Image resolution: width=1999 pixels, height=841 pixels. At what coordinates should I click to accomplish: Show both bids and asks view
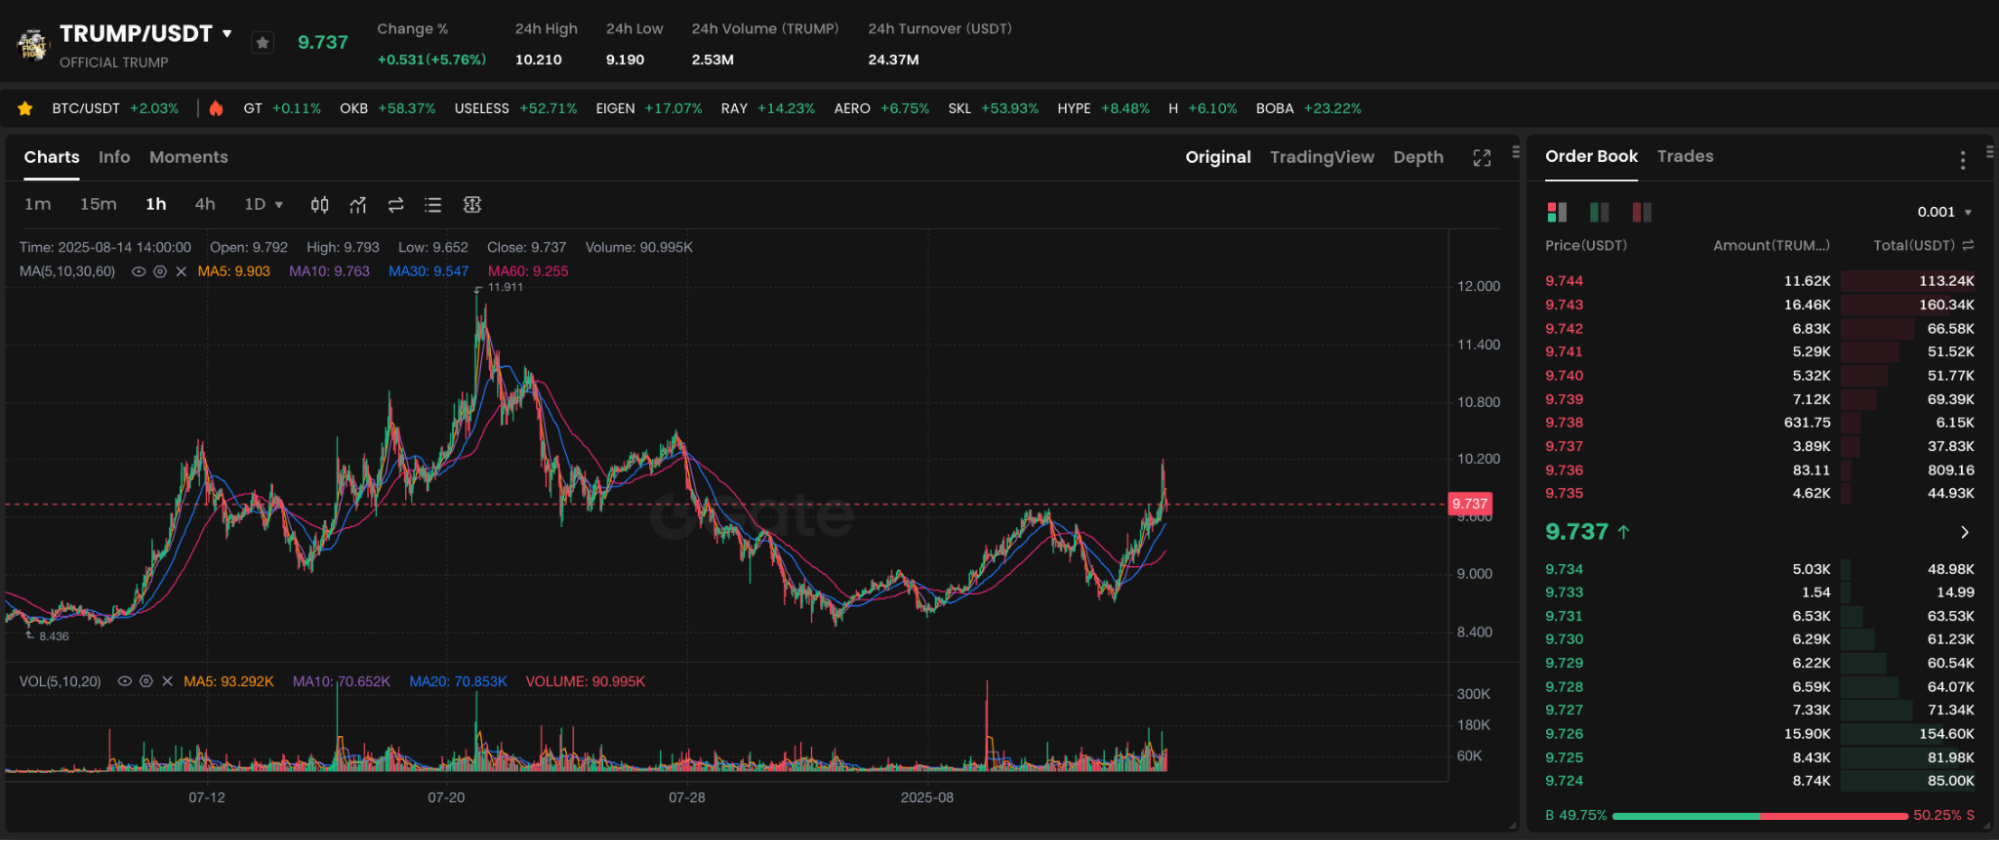pyautogui.click(x=1557, y=212)
